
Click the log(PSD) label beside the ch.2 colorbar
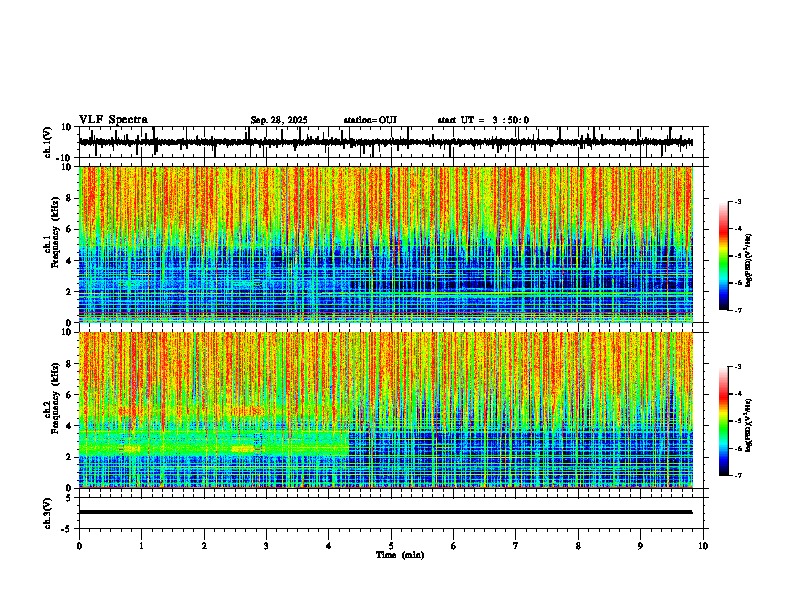click(x=749, y=425)
